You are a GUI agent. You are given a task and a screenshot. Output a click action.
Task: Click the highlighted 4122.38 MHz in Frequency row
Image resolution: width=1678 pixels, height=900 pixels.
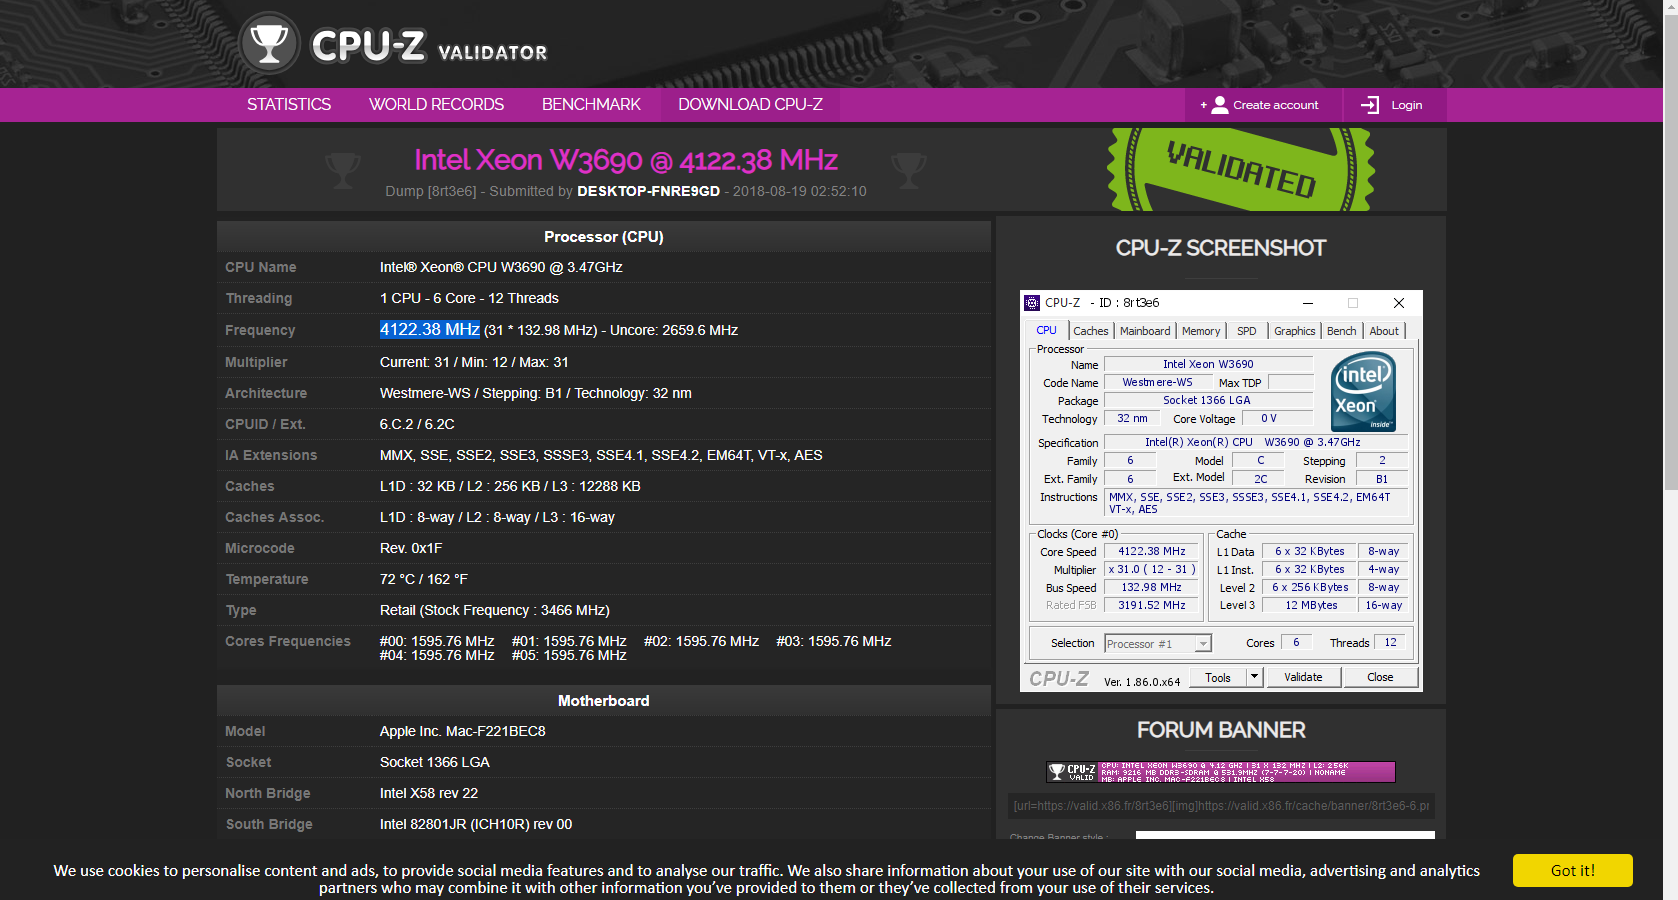click(x=430, y=330)
